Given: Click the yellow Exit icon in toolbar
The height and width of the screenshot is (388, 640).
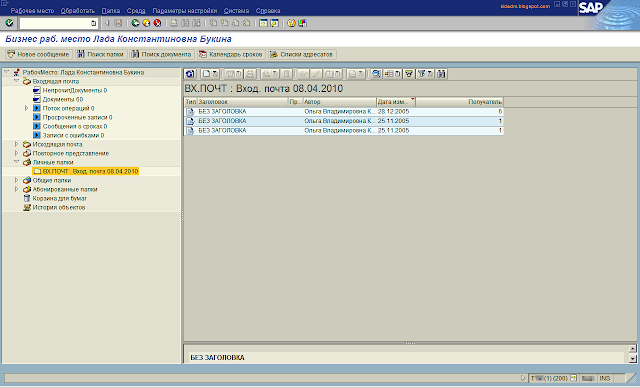Looking at the screenshot, I should point(147,23).
